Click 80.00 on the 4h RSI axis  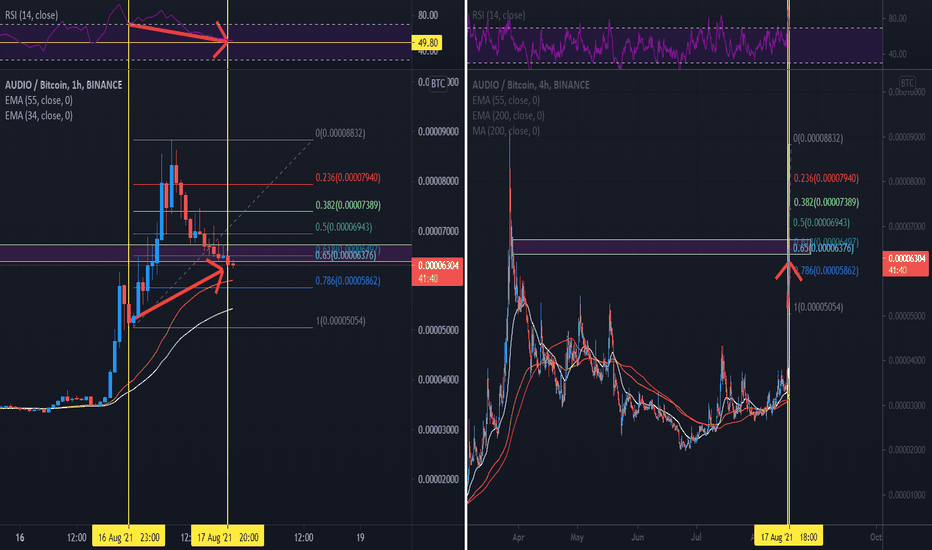pos(898,18)
